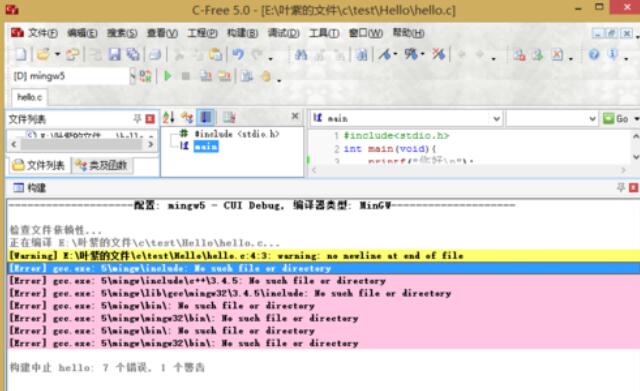The height and width of the screenshot is (391, 640).
Task: Open the 查看(V) menu
Action: [x=162, y=33]
